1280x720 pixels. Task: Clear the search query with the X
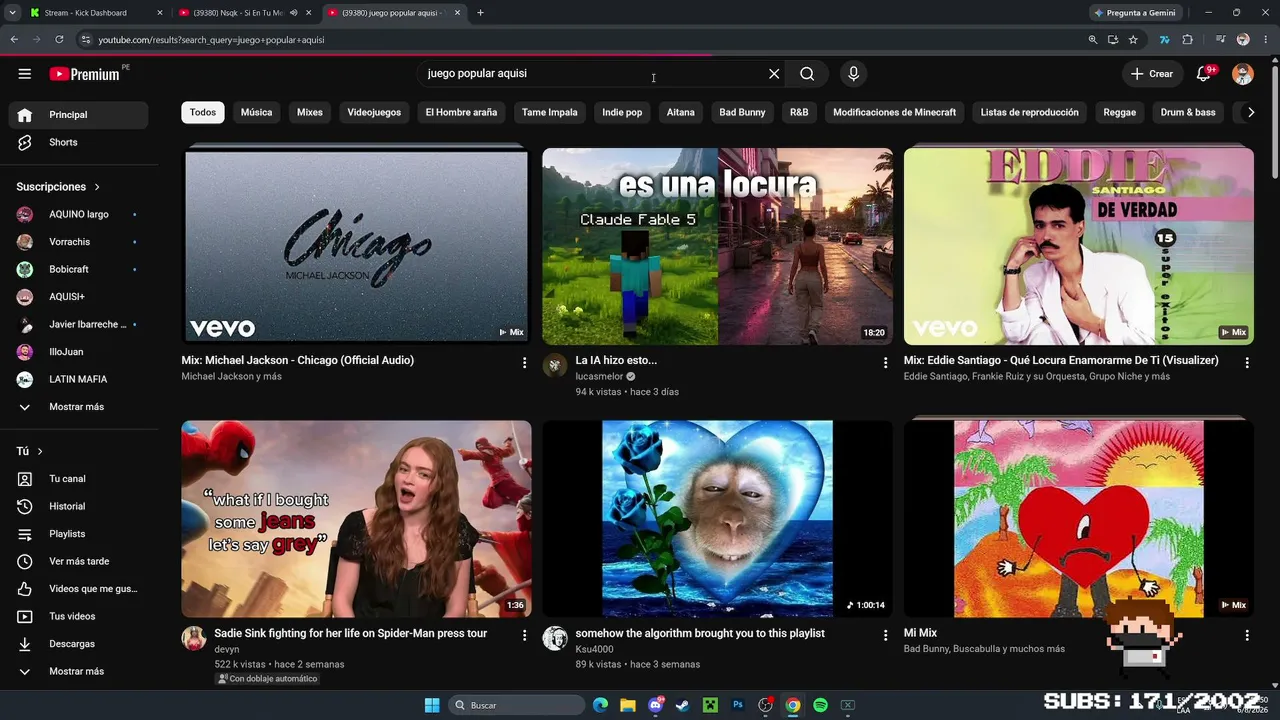[774, 74]
